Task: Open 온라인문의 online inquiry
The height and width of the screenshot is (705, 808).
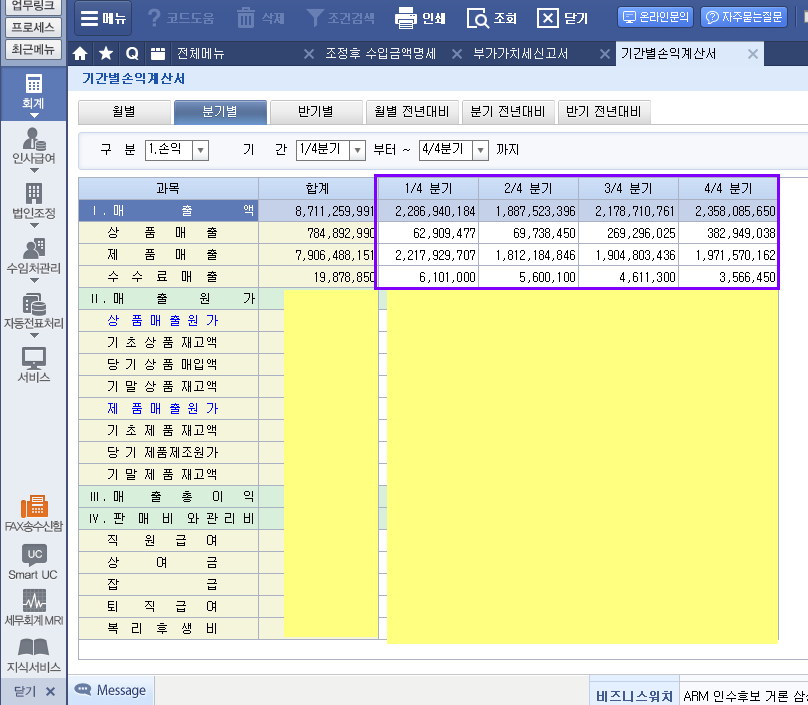Action: tap(655, 17)
